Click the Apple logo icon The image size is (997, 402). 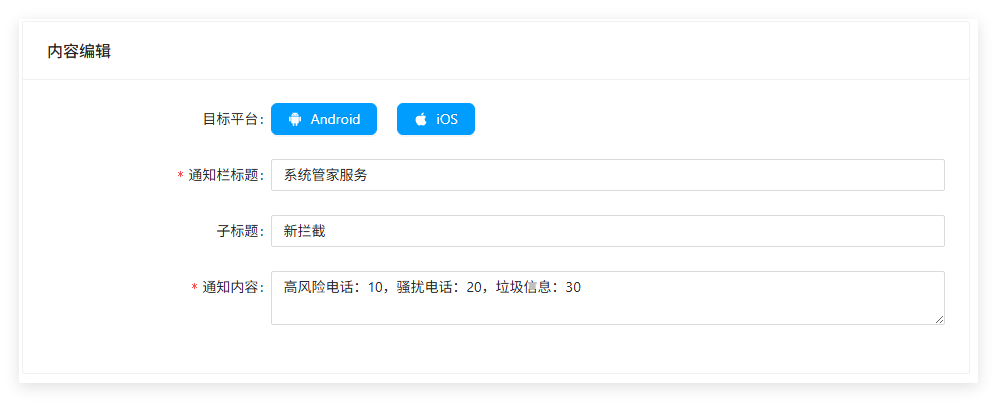coord(421,119)
